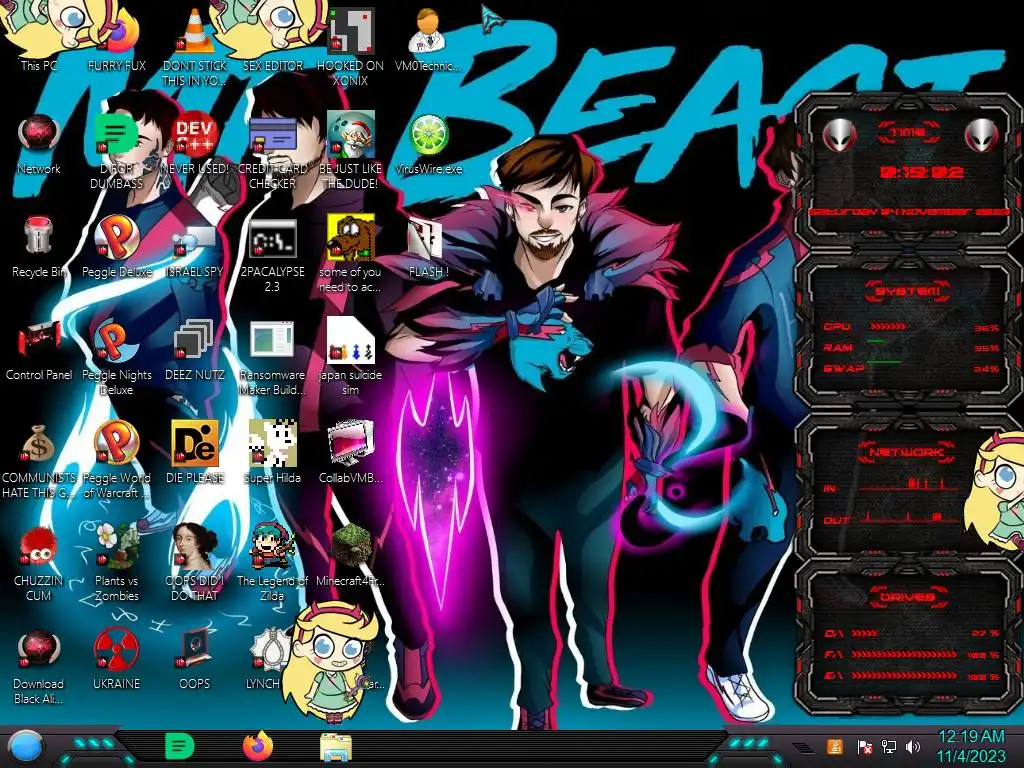Open the orange Java tray icon
The width and height of the screenshot is (1024, 768).
(x=835, y=746)
